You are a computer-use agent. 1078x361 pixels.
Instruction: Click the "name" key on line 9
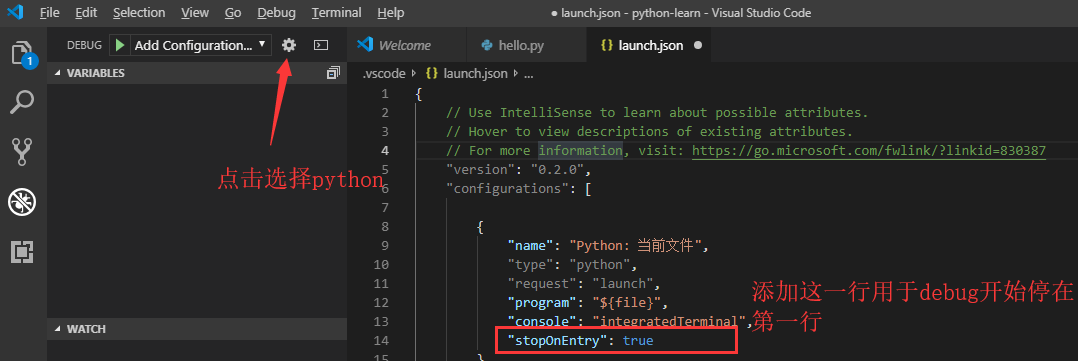coord(531,245)
